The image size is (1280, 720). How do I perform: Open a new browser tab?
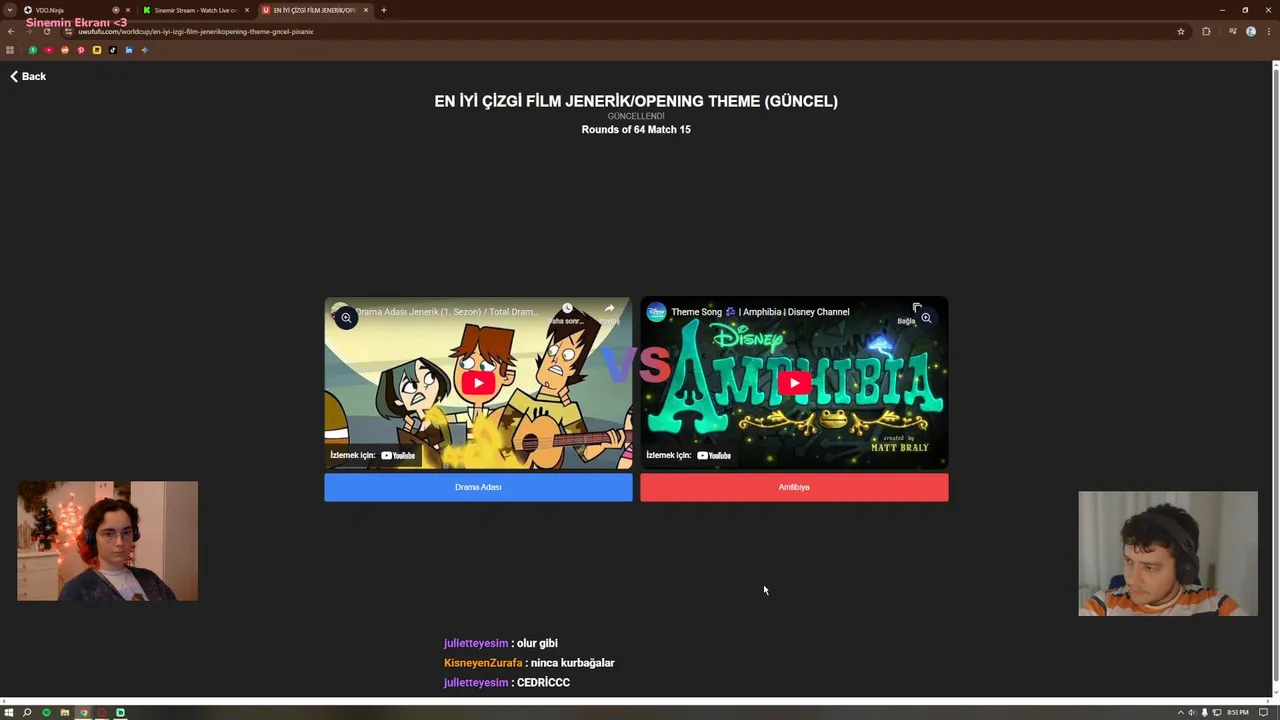tap(384, 10)
